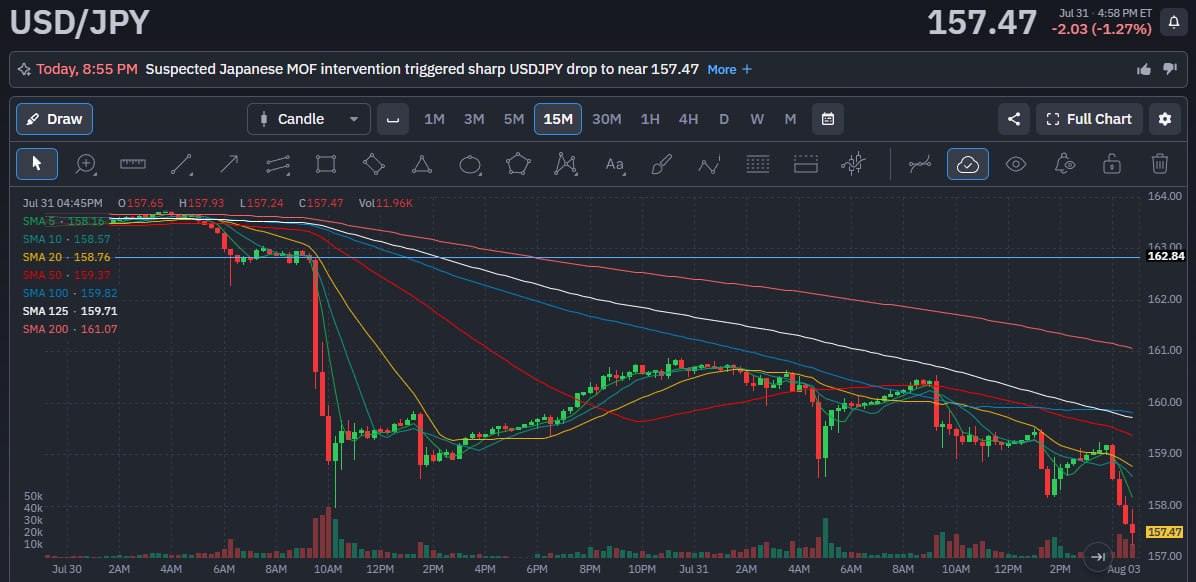The width and height of the screenshot is (1196, 582).
Task: Pick the arrow line drawing tool
Action: [229, 164]
